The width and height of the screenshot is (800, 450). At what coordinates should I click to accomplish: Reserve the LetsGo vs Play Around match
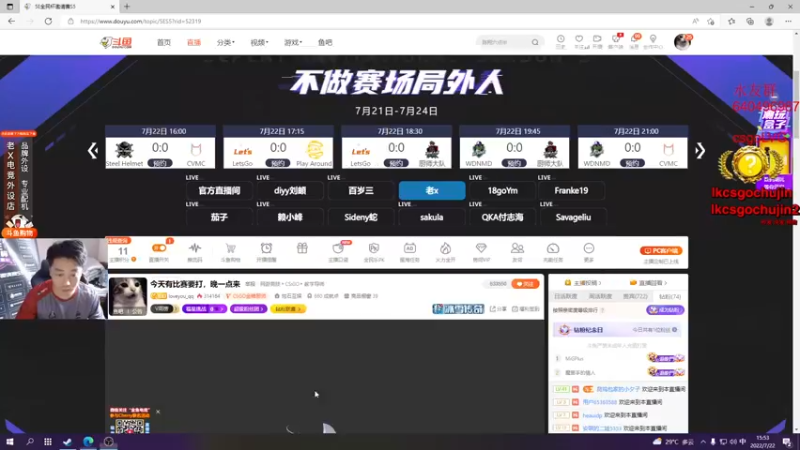click(278, 163)
